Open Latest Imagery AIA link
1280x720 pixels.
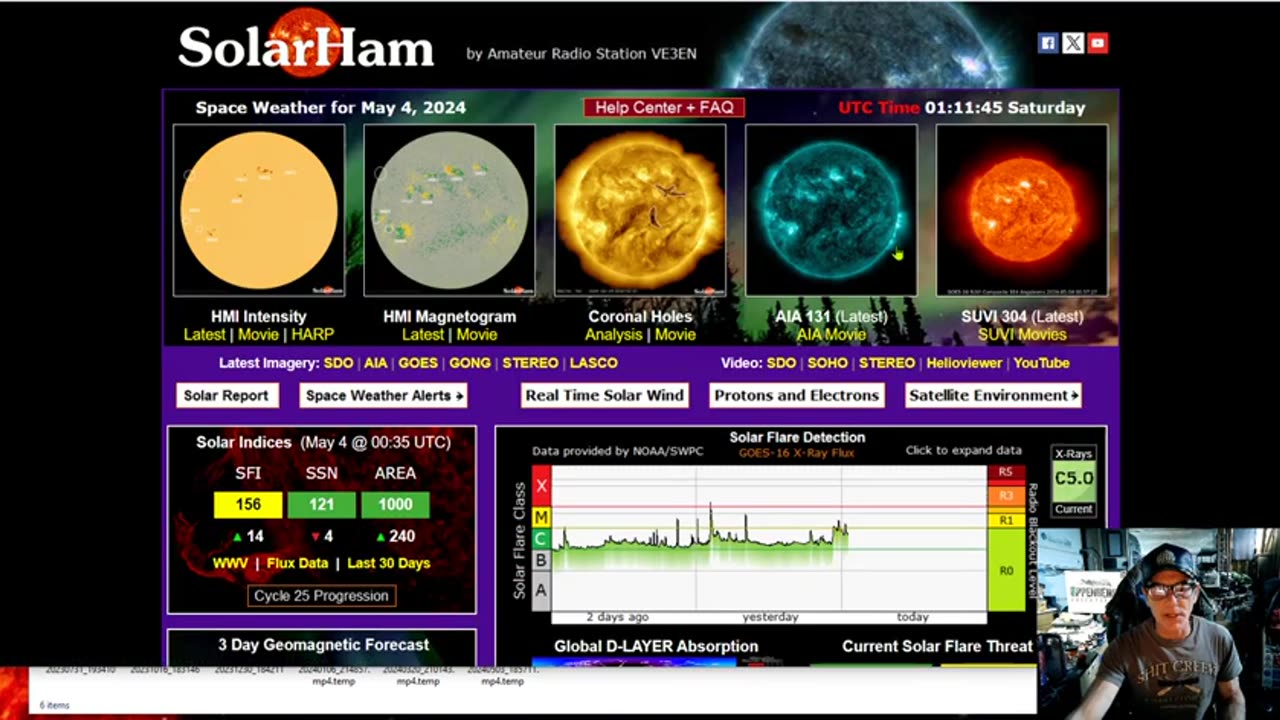tap(376, 363)
